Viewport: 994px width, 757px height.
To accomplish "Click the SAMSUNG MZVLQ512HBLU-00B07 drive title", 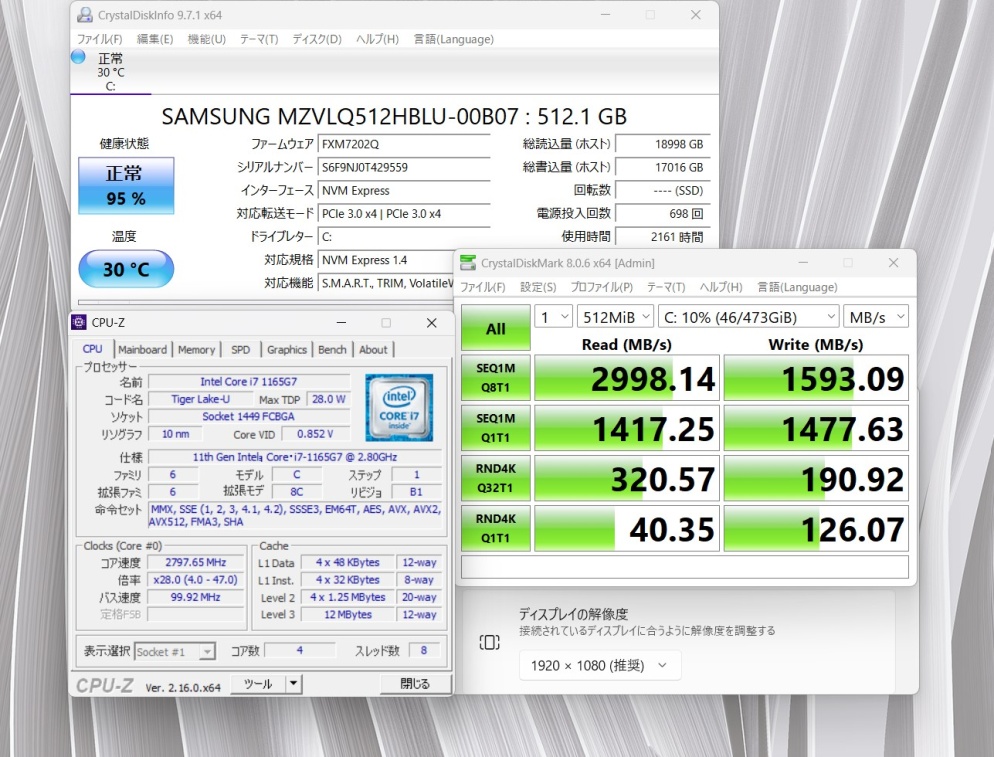I will (394, 117).
